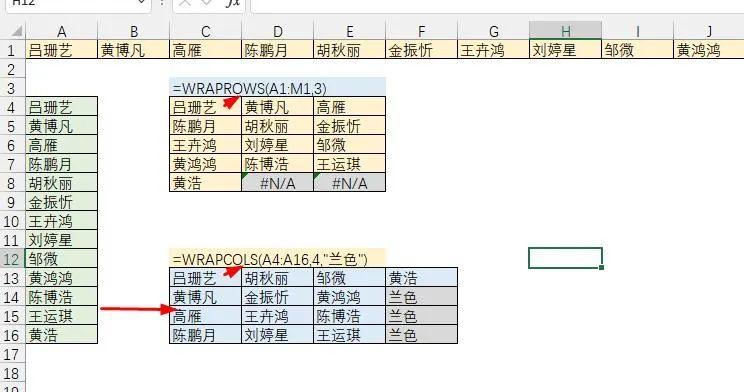The image size is (744, 392).
Task: Click the fx insert function icon
Action: pos(232,3)
